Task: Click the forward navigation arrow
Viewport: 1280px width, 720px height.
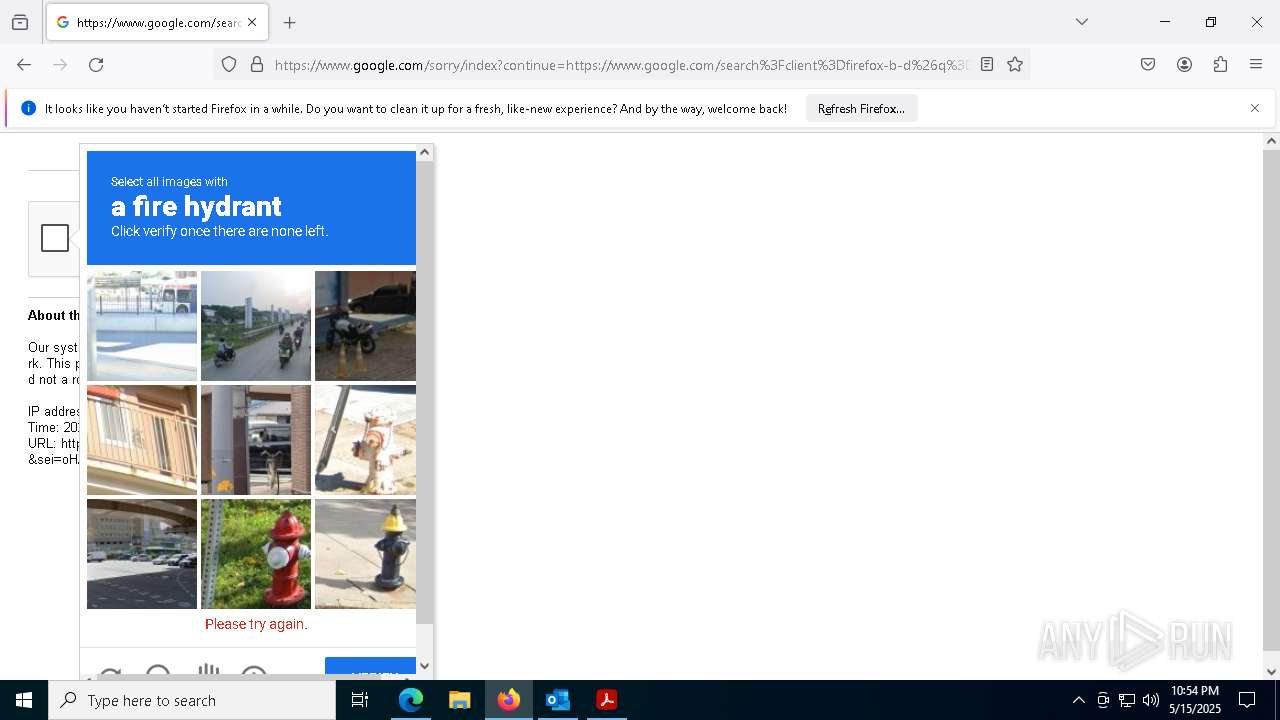Action: [60, 64]
